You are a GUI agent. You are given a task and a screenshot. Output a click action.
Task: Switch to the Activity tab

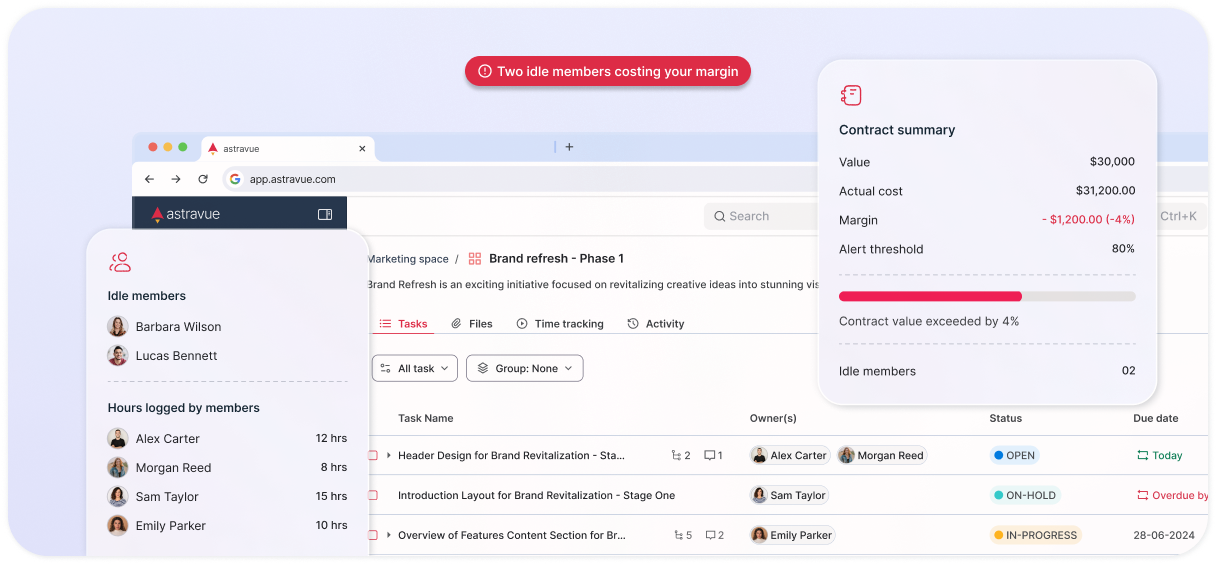pyautogui.click(x=656, y=324)
